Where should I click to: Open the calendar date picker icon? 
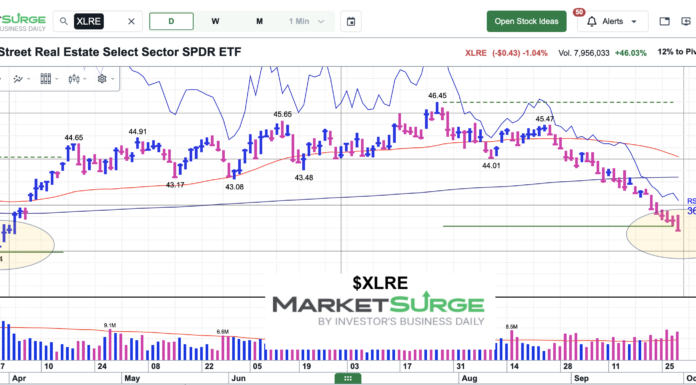point(351,21)
